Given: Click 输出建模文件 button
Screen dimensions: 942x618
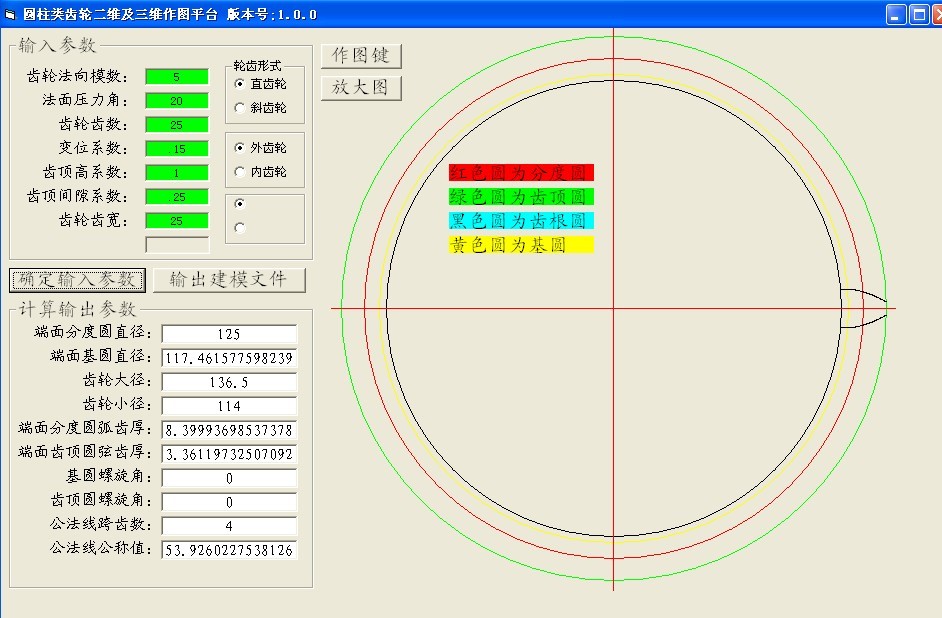Looking at the screenshot, I should point(229,280).
